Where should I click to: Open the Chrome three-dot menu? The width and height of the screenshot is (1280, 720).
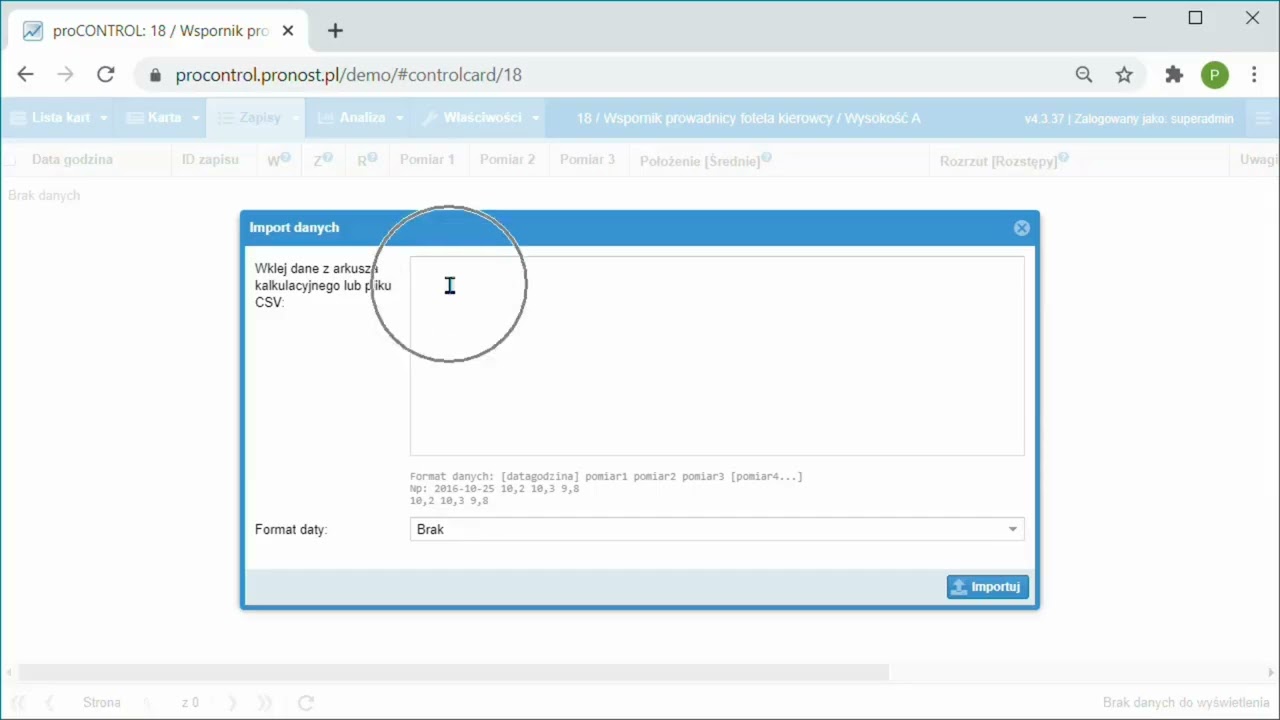tap(1254, 75)
